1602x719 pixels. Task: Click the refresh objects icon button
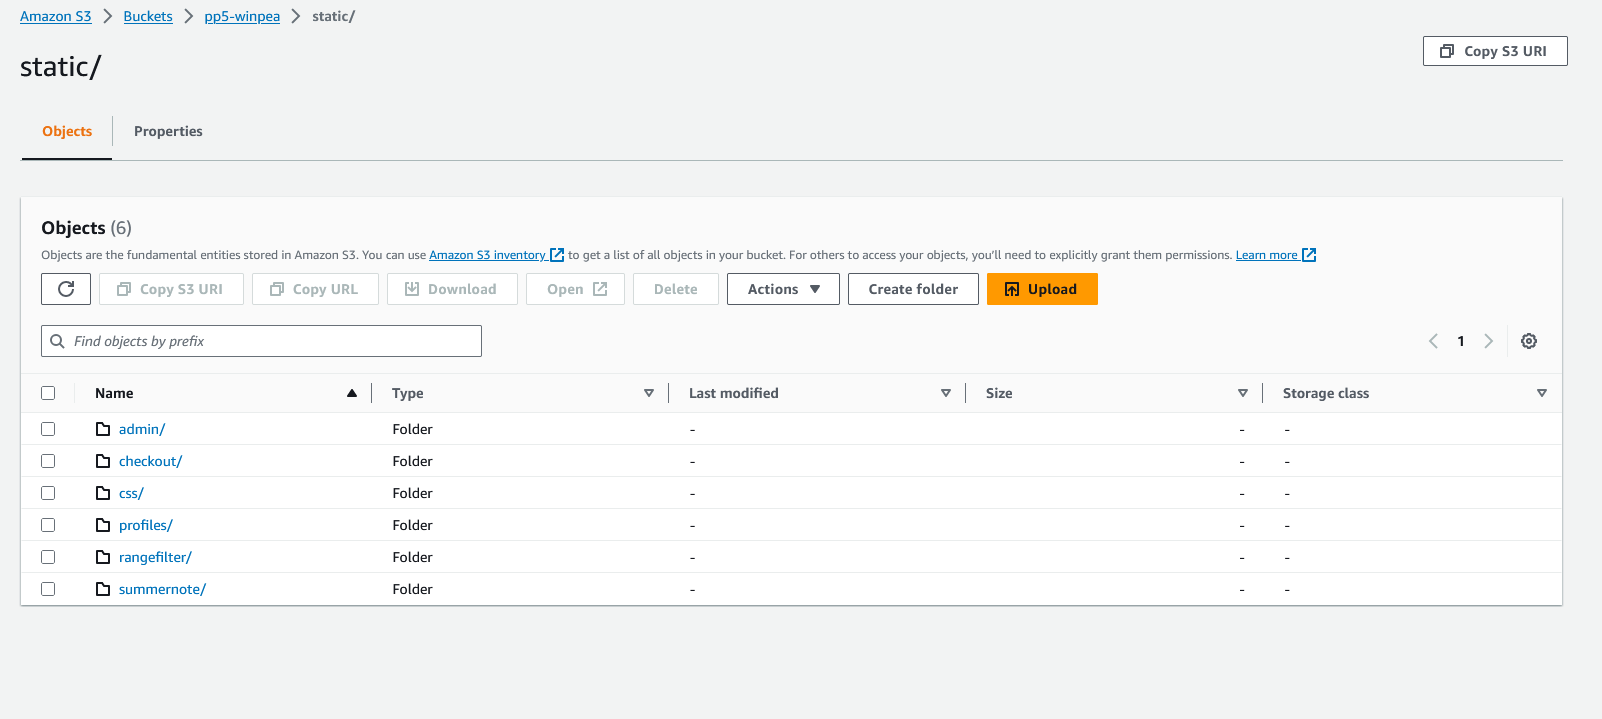click(66, 289)
